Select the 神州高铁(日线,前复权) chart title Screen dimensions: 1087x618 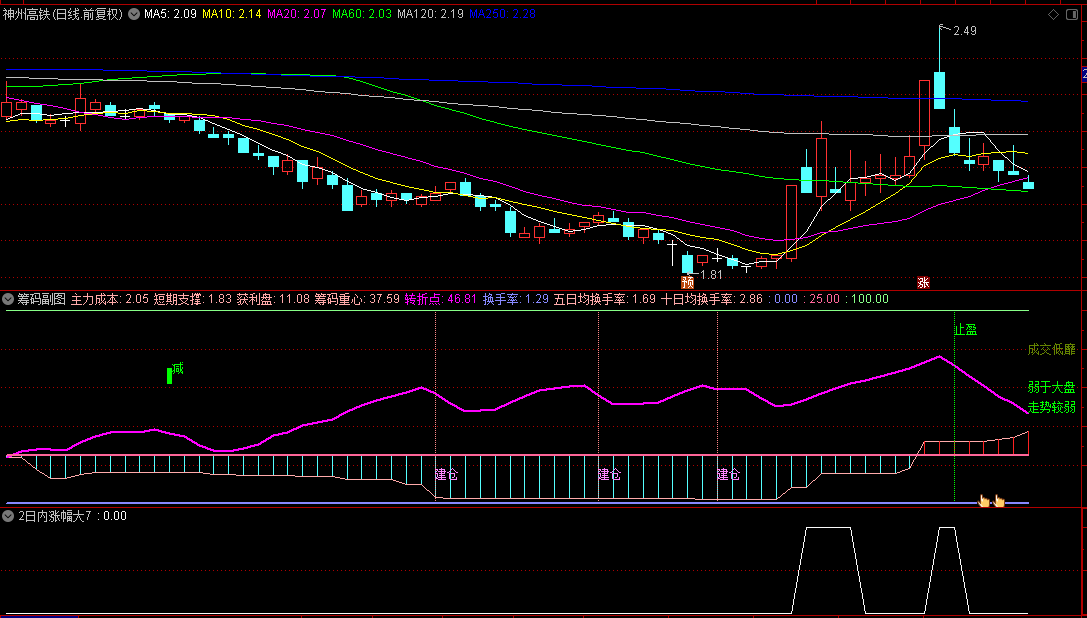coord(62,14)
